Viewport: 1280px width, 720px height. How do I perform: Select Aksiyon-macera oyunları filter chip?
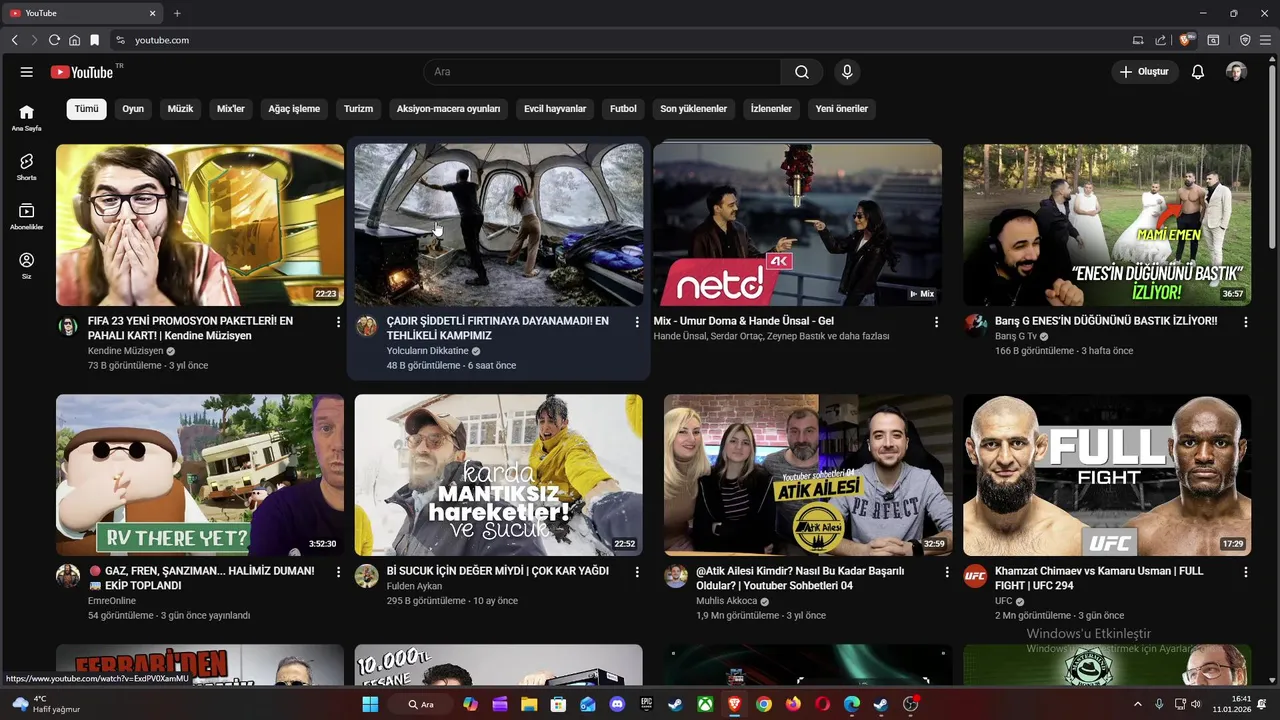tap(448, 109)
